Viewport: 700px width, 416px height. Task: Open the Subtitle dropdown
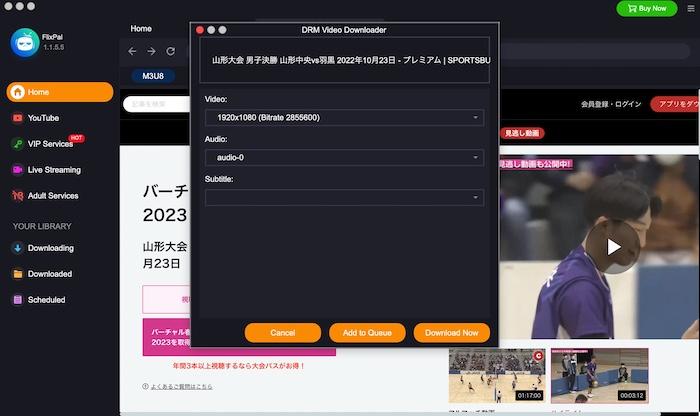click(x=344, y=197)
